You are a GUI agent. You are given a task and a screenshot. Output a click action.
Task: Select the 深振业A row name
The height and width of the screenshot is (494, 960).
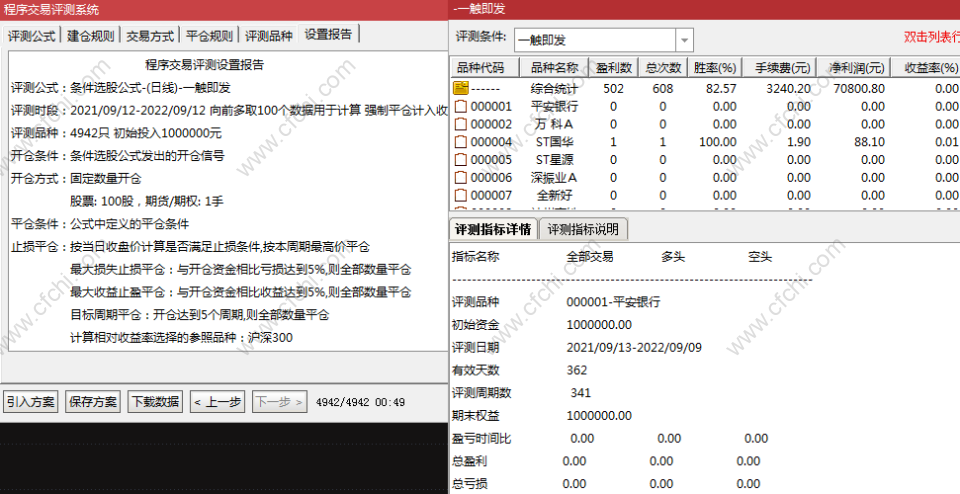click(x=554, y=178)
